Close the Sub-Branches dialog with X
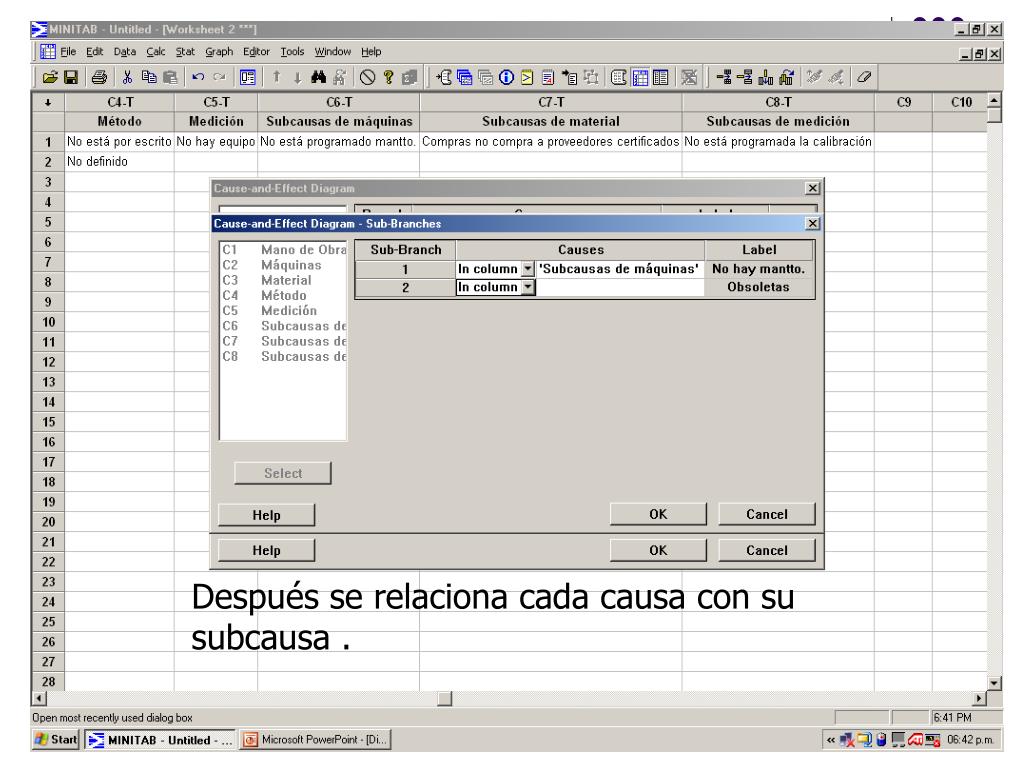This screenshot has height=768, width=1024. point(812,223)
